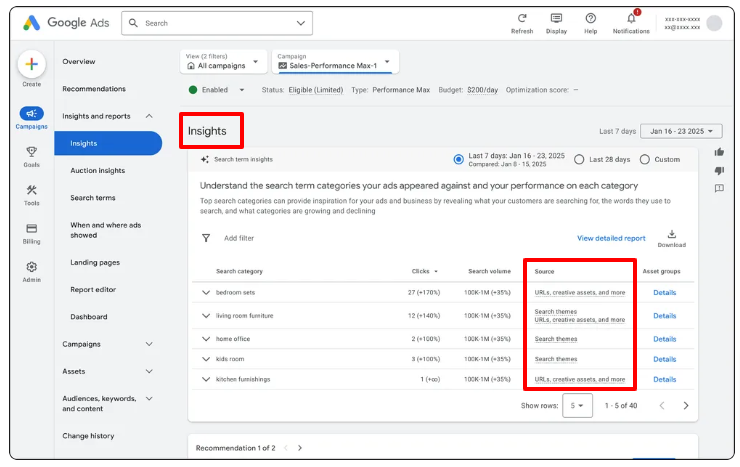This screenshot has height=467, width=740.
Task: Open the Admin gear icon
Action: (x=32, y=267)
